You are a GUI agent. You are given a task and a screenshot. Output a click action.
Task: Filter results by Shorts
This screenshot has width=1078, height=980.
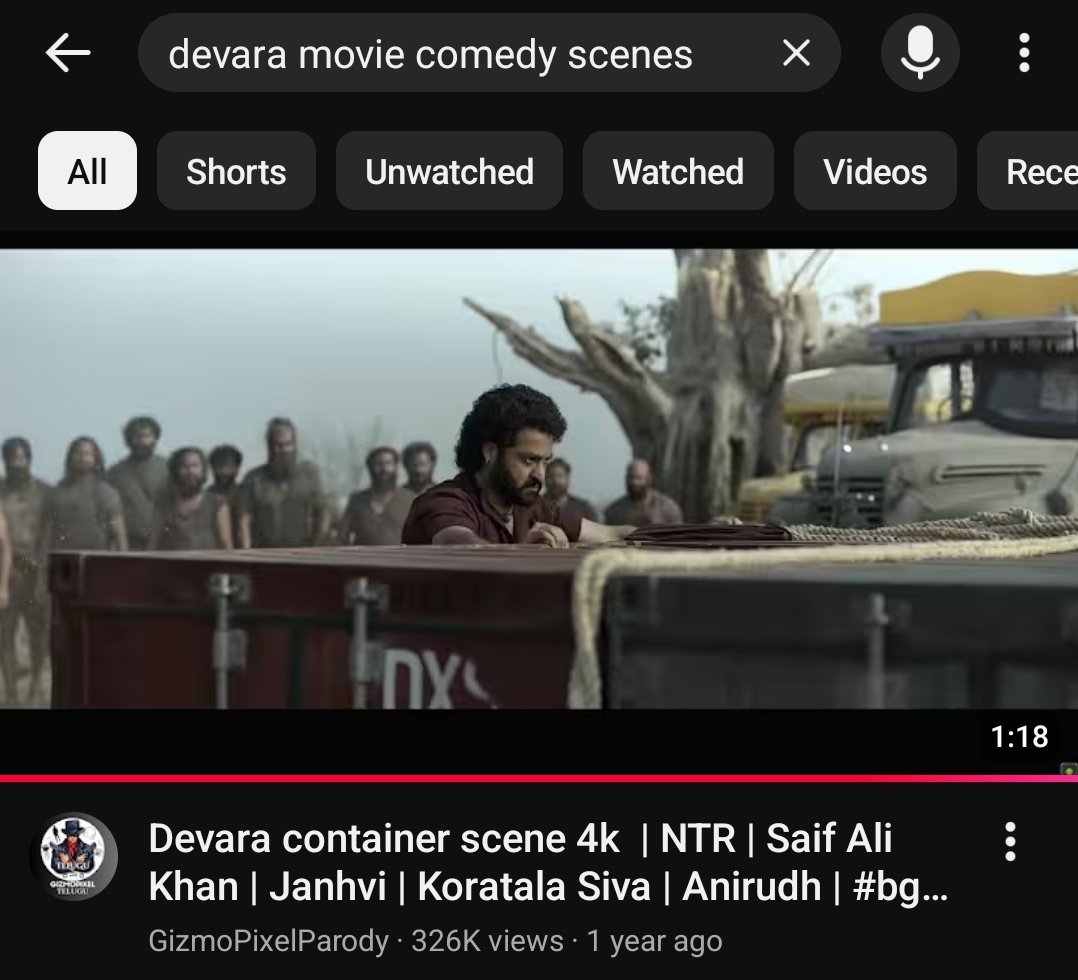(x=236, y=171)
